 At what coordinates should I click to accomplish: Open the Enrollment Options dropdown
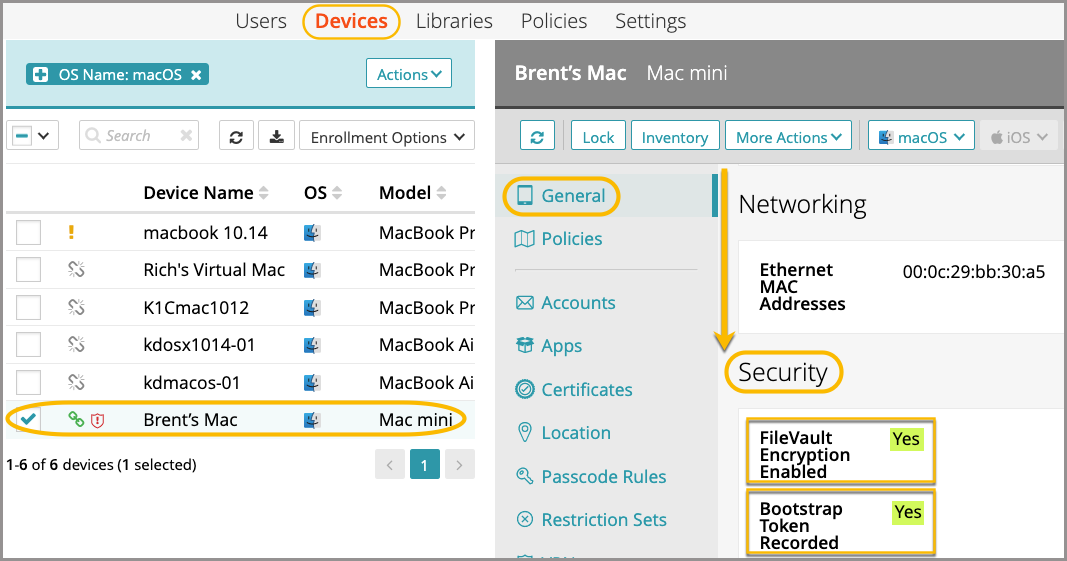(386, 137)
